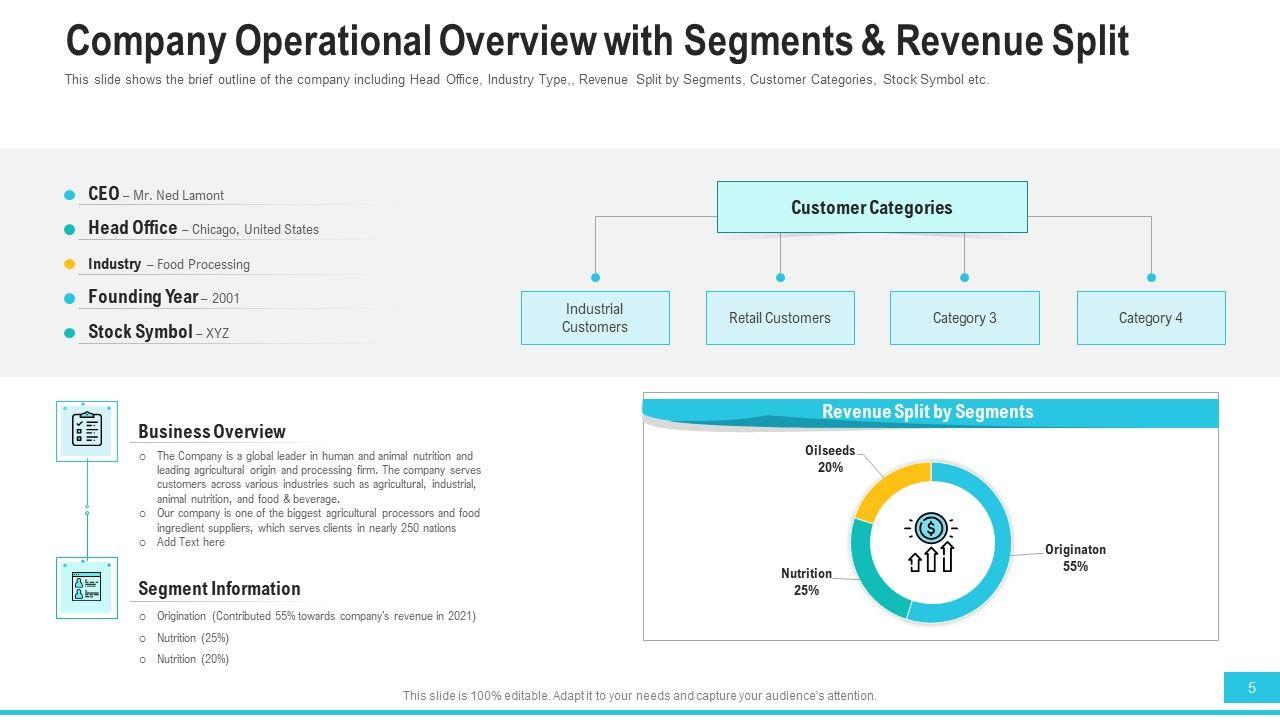Image resolution: width=1280 pixels, height=720 pixels.
Task: Click the connector dot above Category 3
Action: (x=964, y=277)
